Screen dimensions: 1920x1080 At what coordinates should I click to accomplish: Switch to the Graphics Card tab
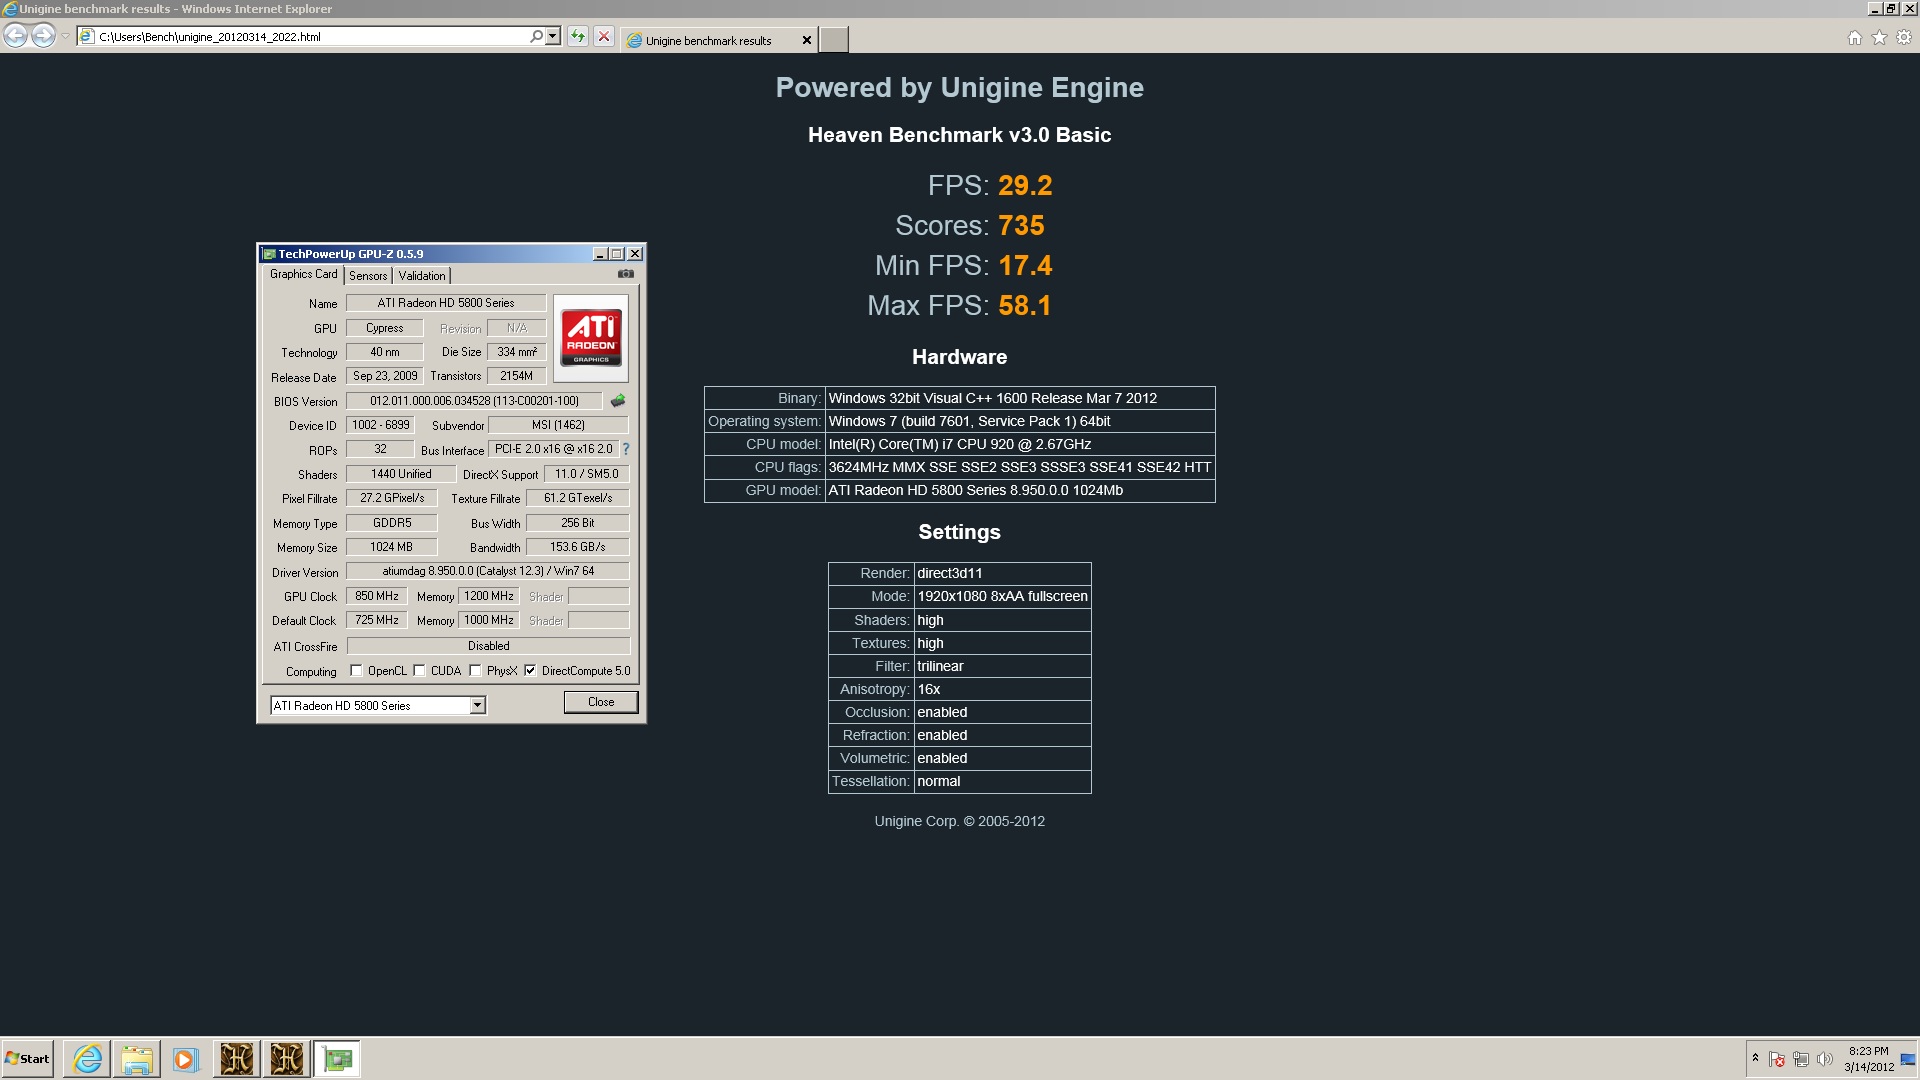tap(303, 274)
